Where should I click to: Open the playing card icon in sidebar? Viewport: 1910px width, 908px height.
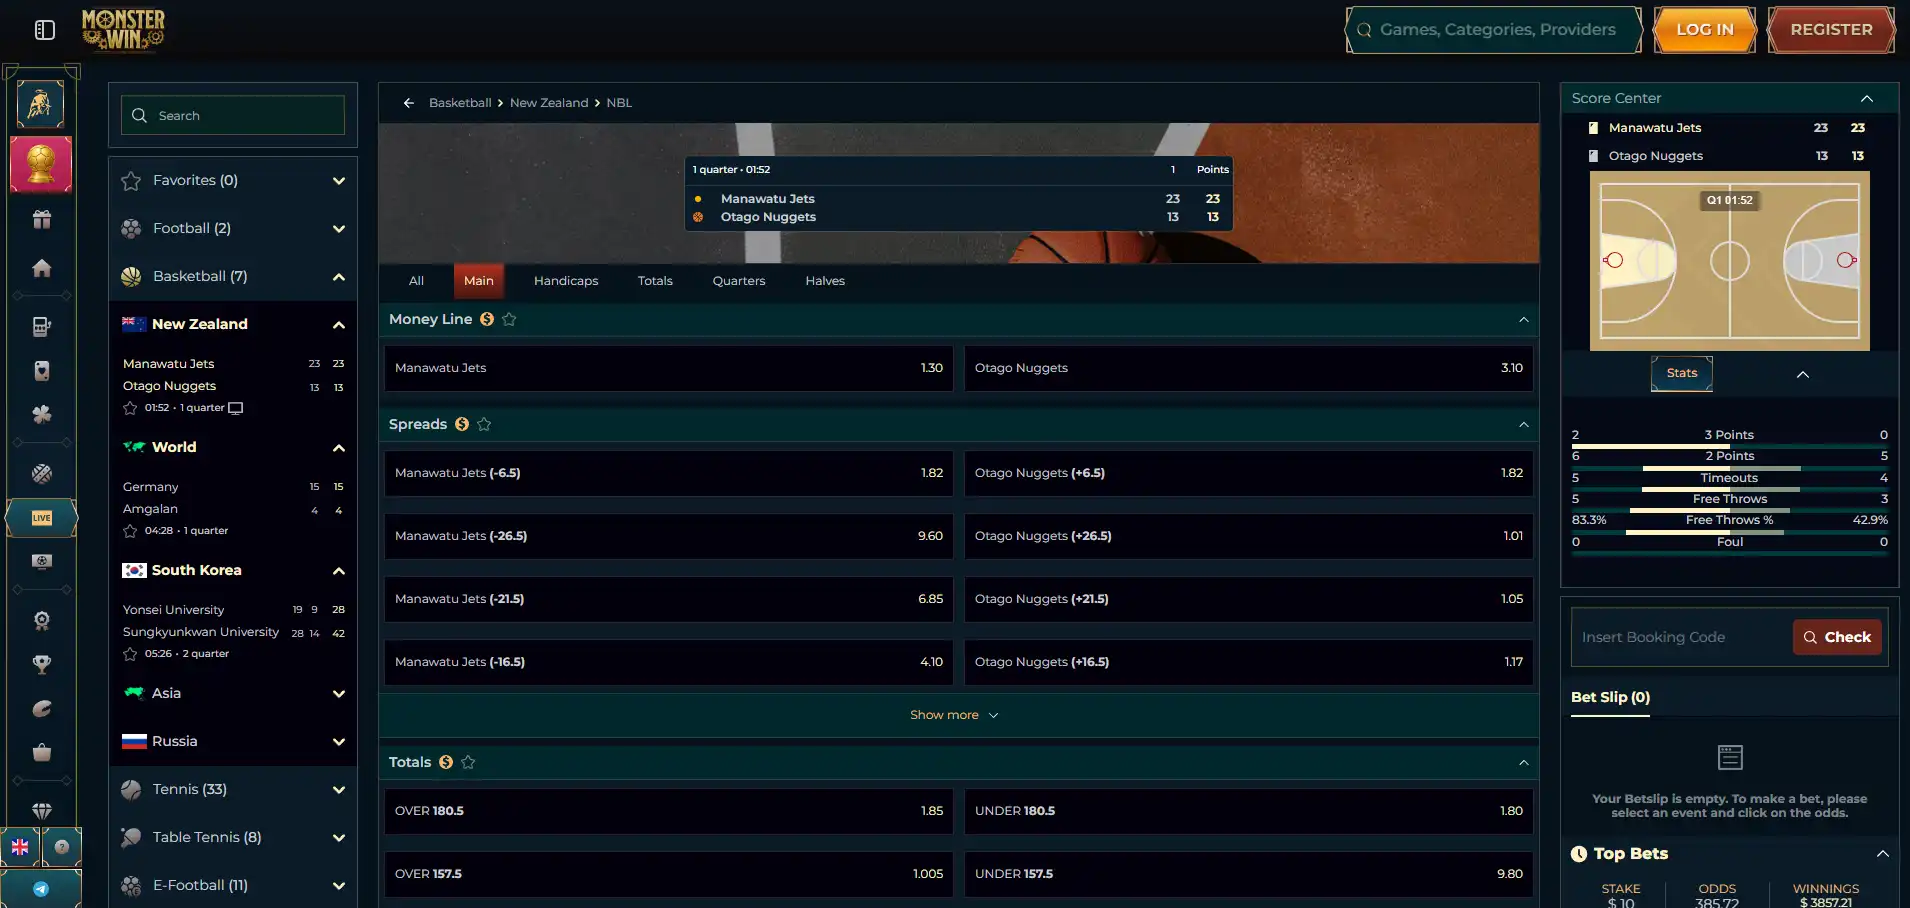click(41, 371)
